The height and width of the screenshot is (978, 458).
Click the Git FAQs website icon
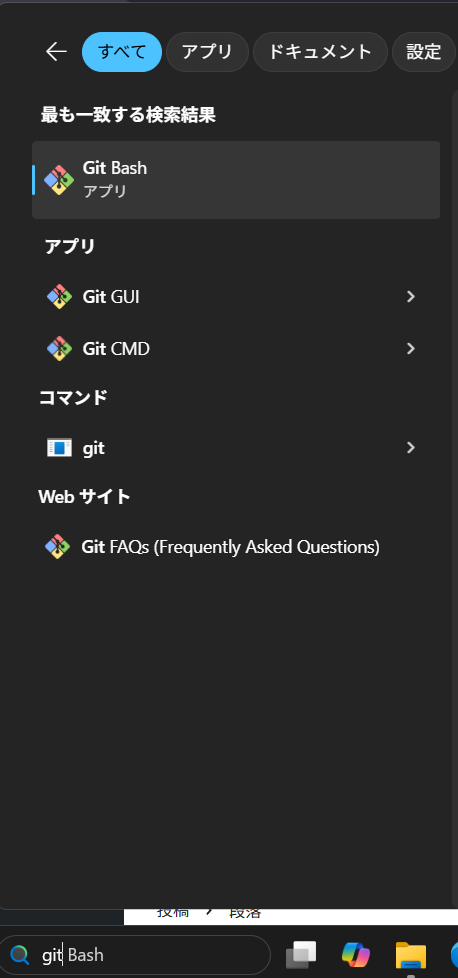coord(57,547)
